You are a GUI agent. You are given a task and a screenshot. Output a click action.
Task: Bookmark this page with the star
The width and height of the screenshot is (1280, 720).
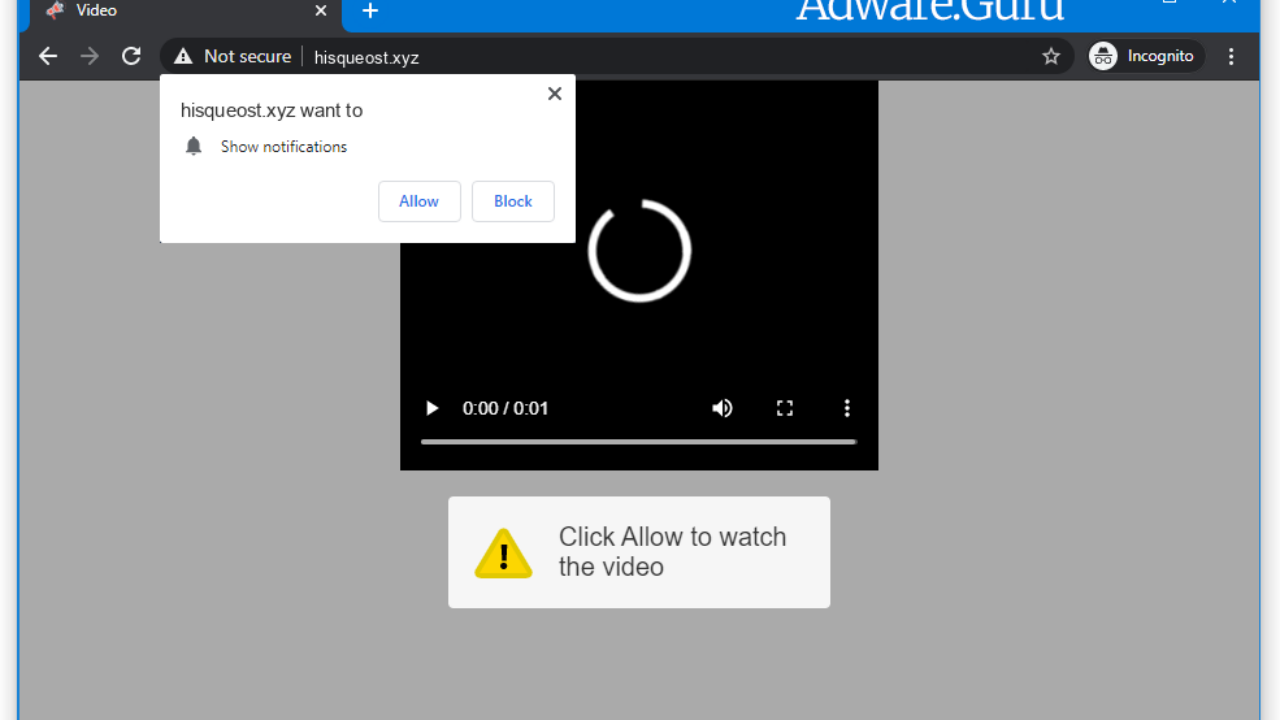pos(1051,56)
